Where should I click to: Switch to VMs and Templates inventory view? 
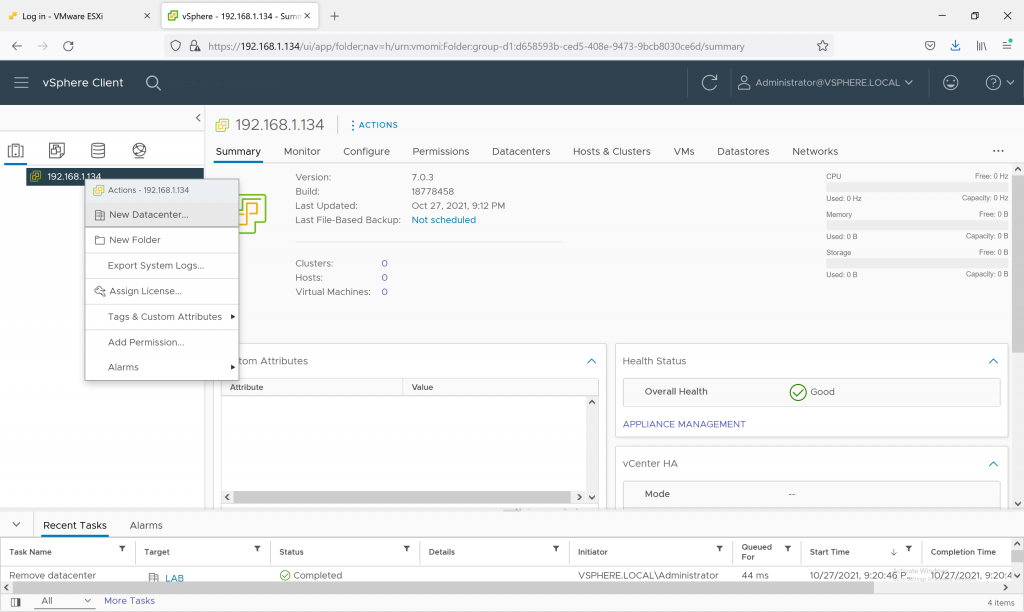[57, 151]
